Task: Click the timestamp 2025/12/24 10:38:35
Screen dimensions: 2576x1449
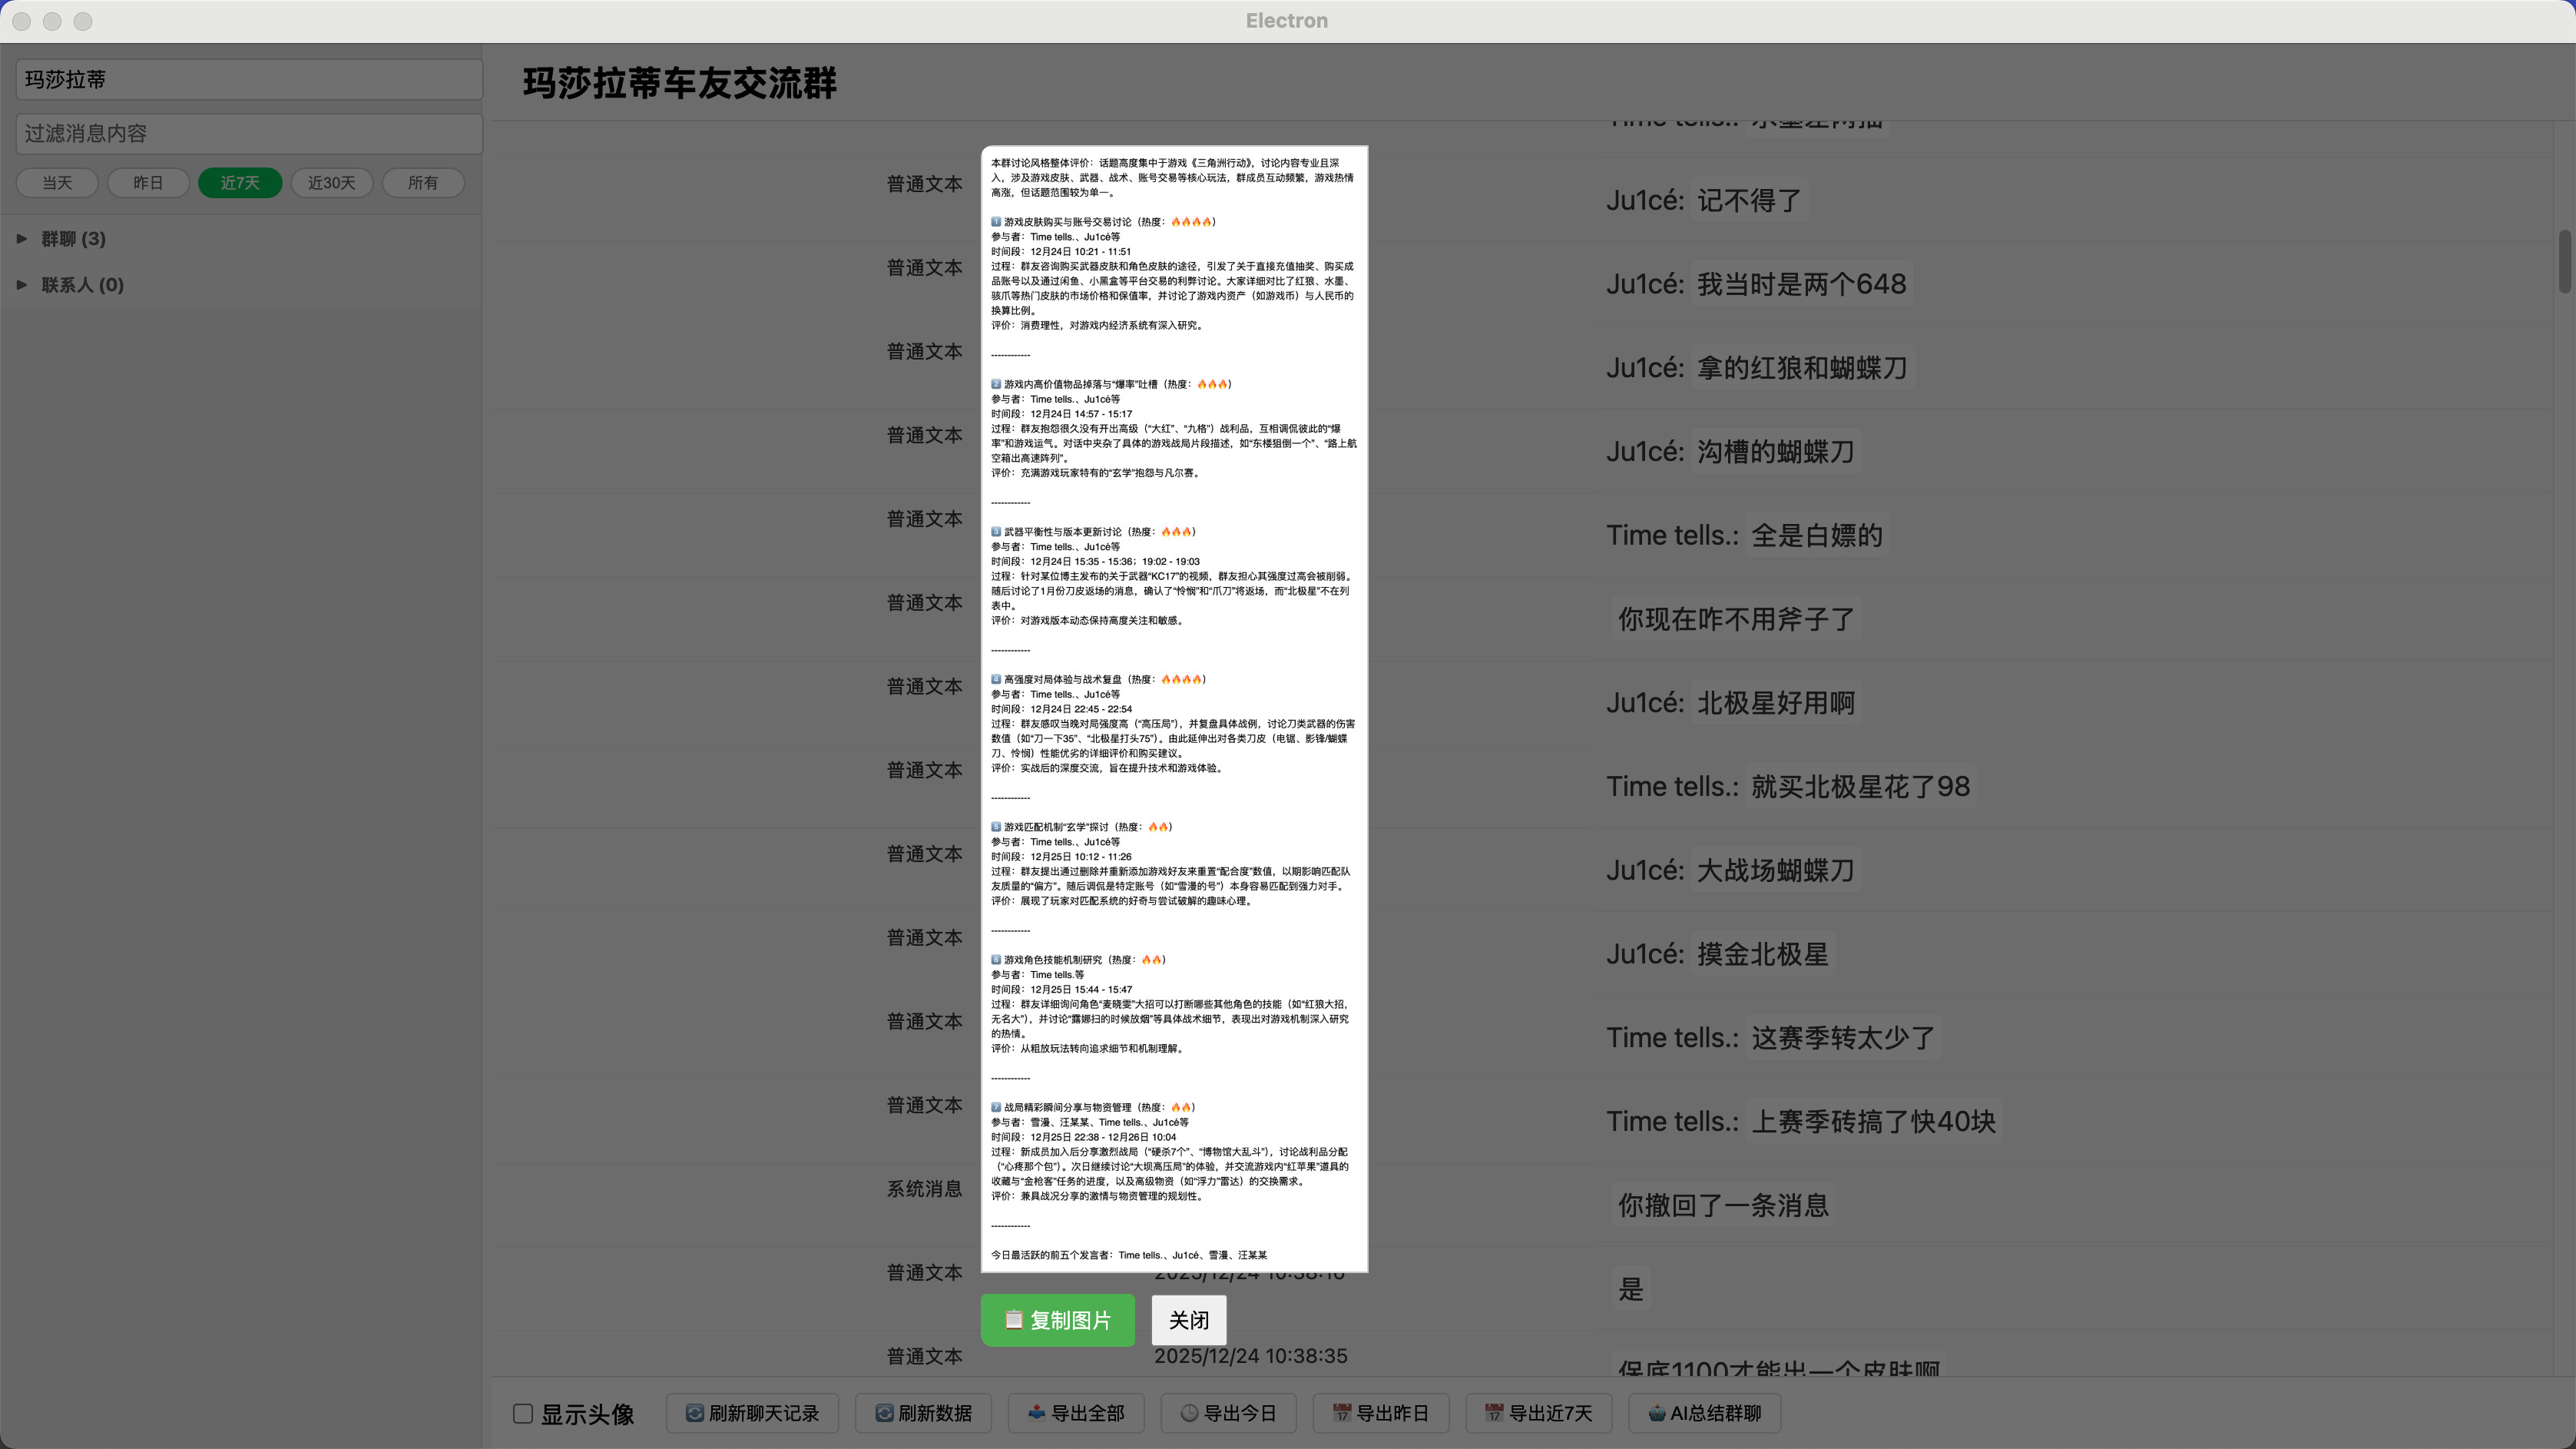Action: click(1251, 1355)
